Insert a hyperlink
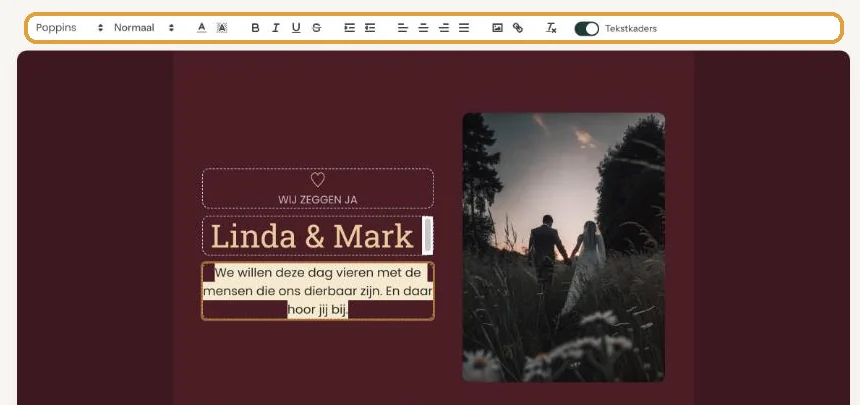The width and height of the screenshot is (860, 405). point(518,27)
